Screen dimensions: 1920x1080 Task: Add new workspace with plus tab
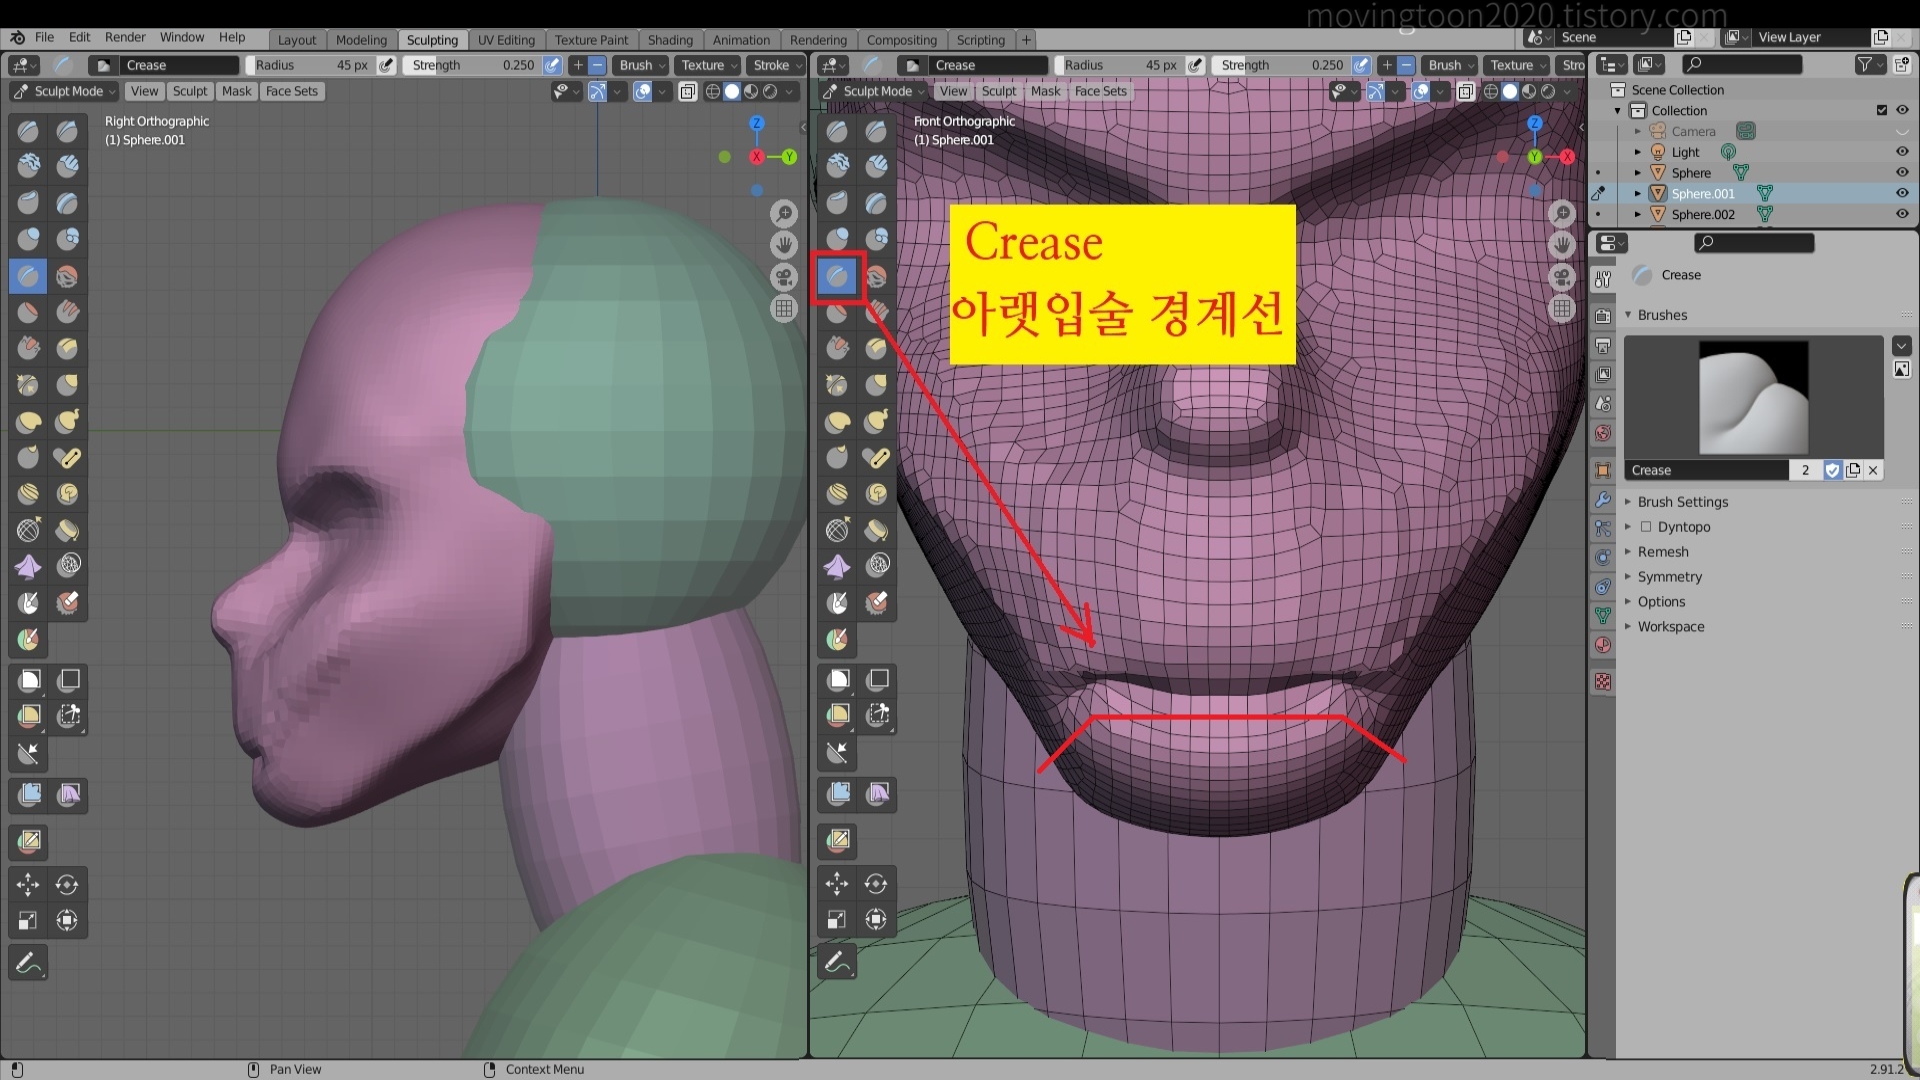(1026, 40)
